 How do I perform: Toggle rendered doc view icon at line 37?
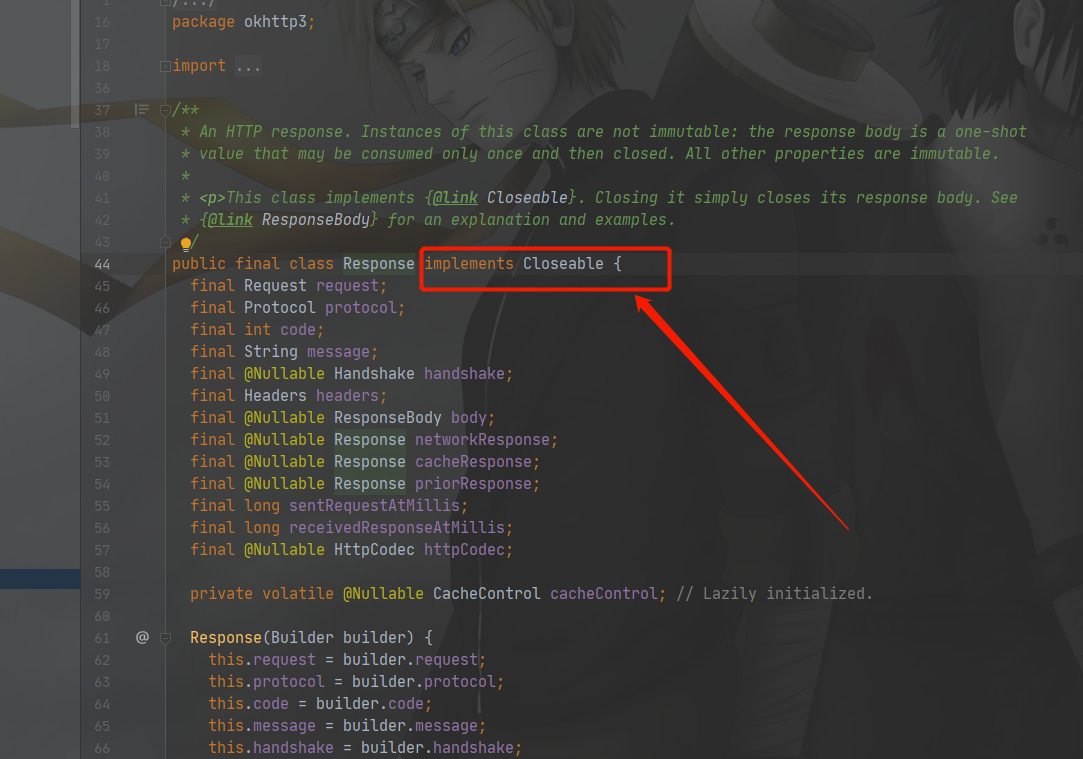point(142,109)
